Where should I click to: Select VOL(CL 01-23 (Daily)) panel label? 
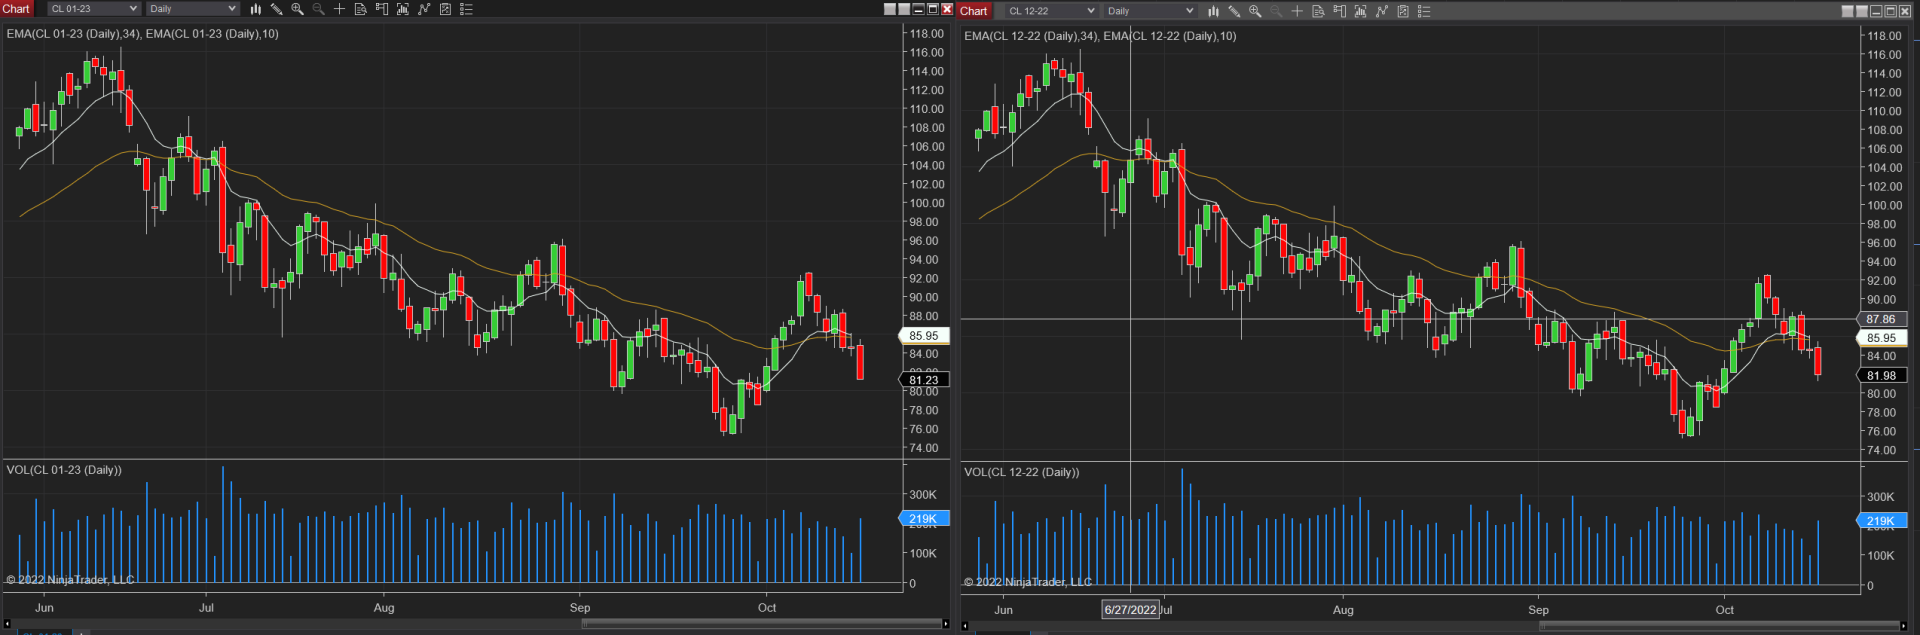64,470
